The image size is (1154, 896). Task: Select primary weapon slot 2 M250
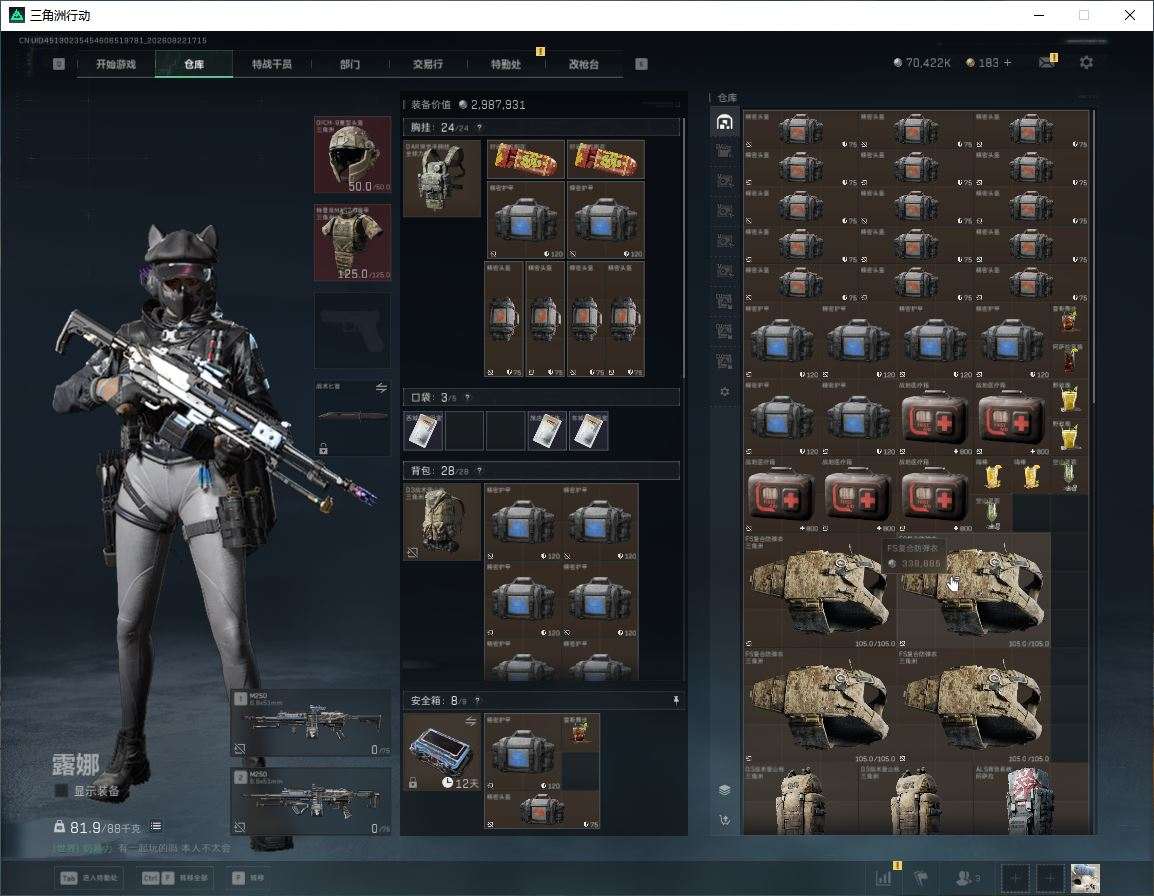click(x=311, y=802)
